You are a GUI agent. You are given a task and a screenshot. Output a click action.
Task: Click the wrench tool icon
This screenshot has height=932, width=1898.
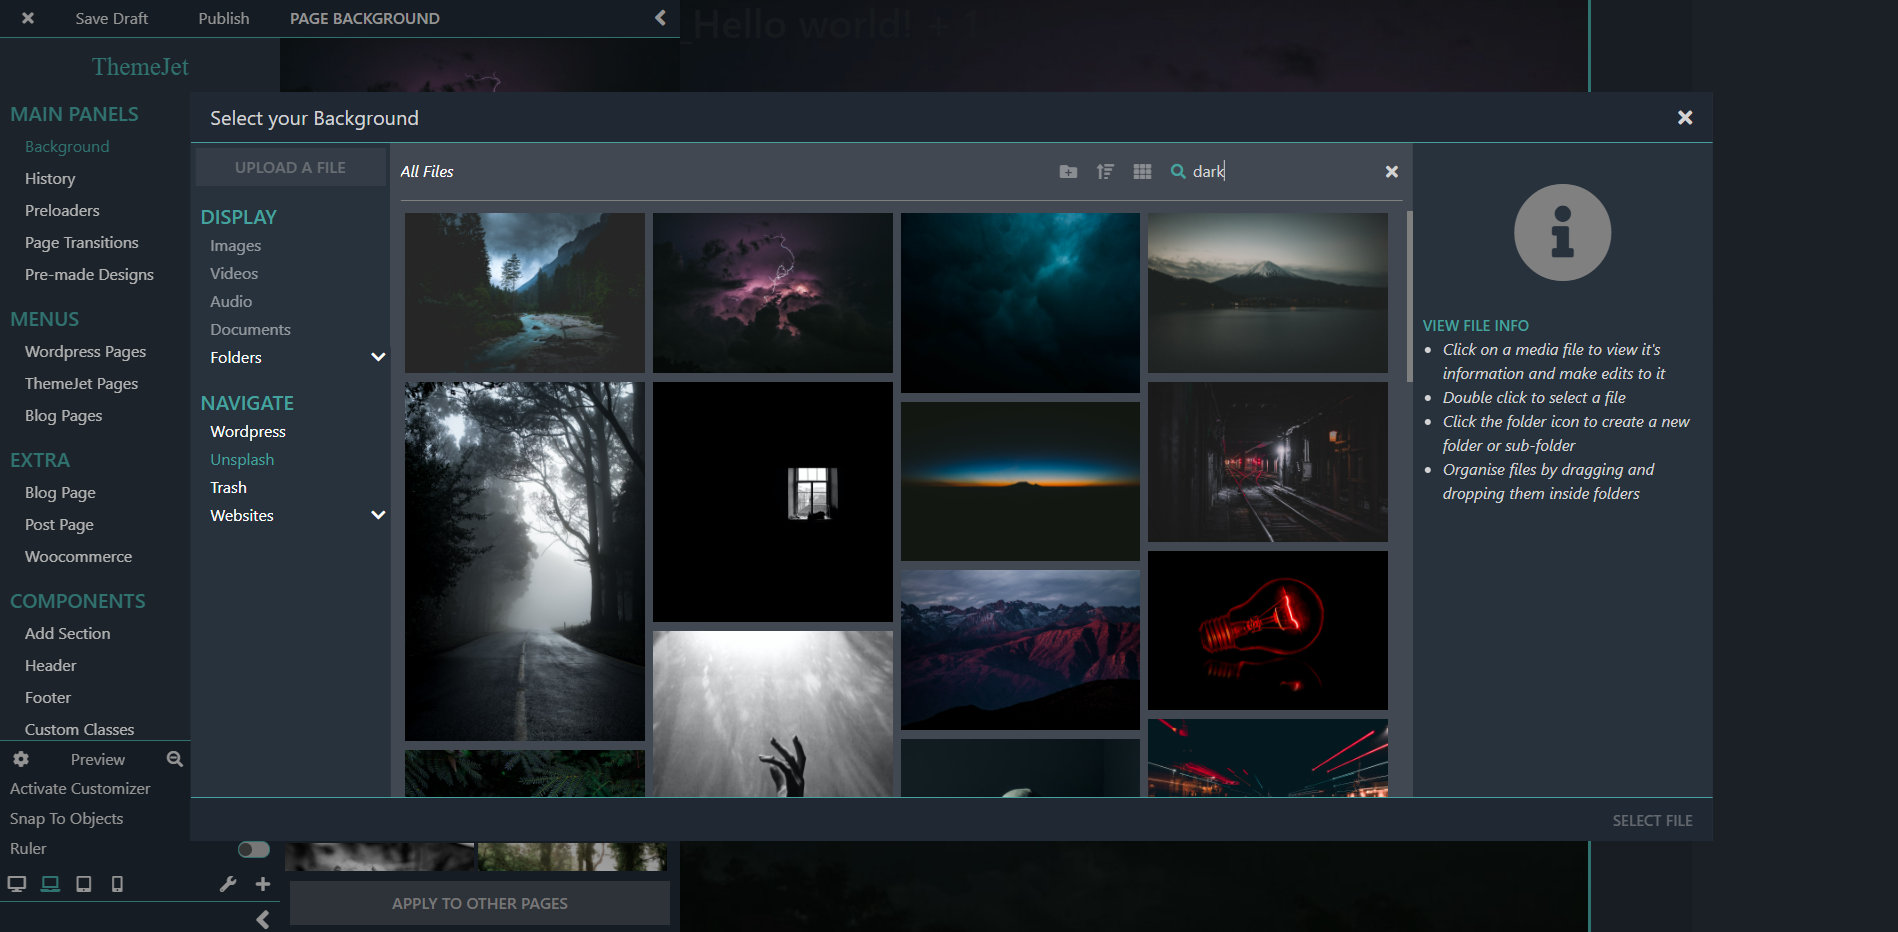click(x=228, y=884)
